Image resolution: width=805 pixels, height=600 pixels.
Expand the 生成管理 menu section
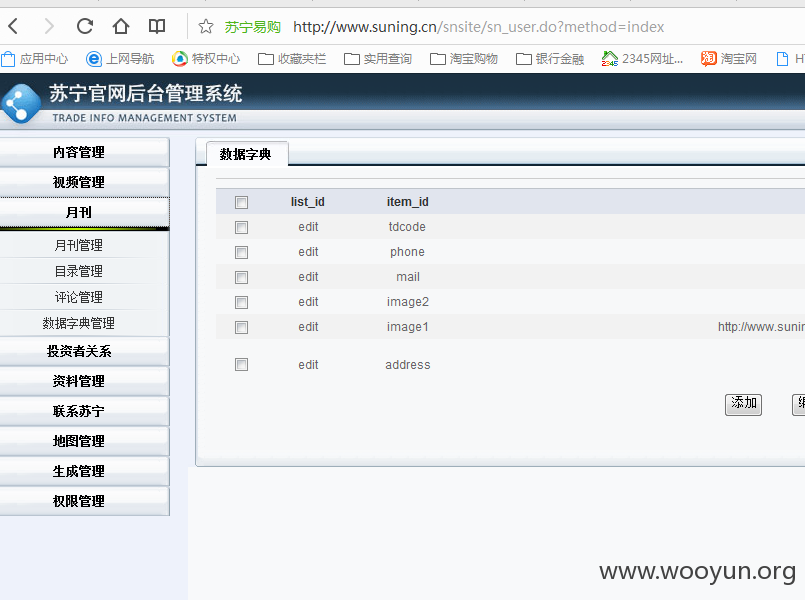pos(84,471)
